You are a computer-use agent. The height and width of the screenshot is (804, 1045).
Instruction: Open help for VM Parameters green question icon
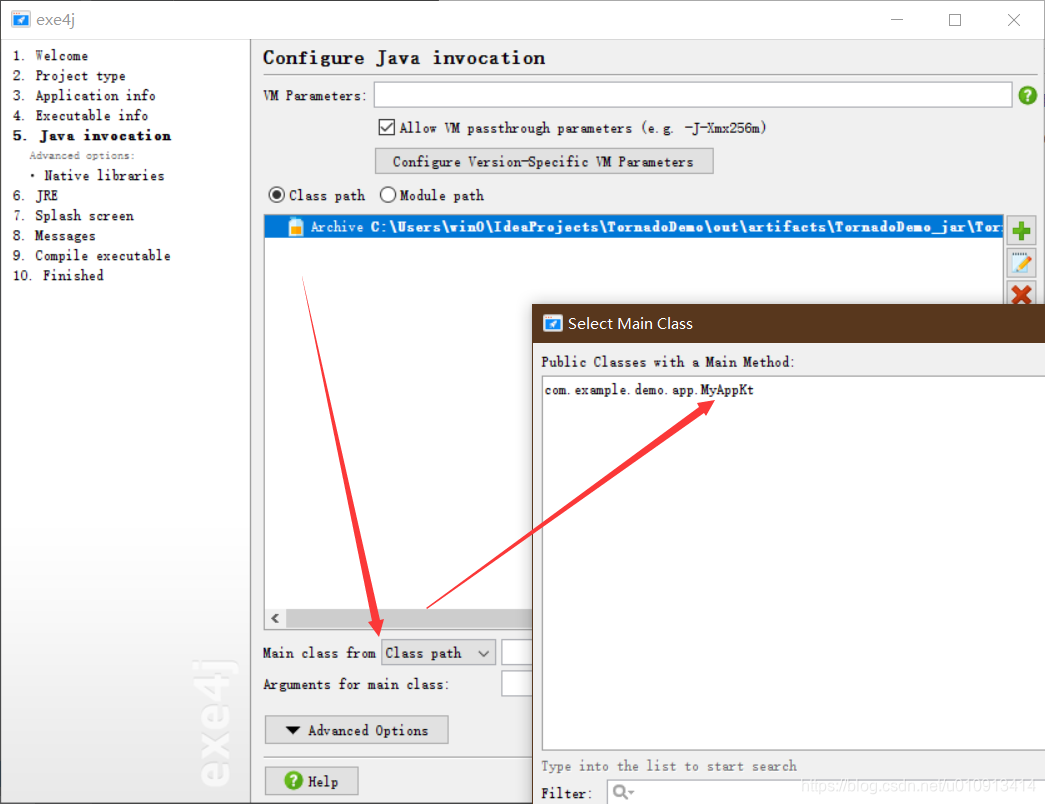1027,95
